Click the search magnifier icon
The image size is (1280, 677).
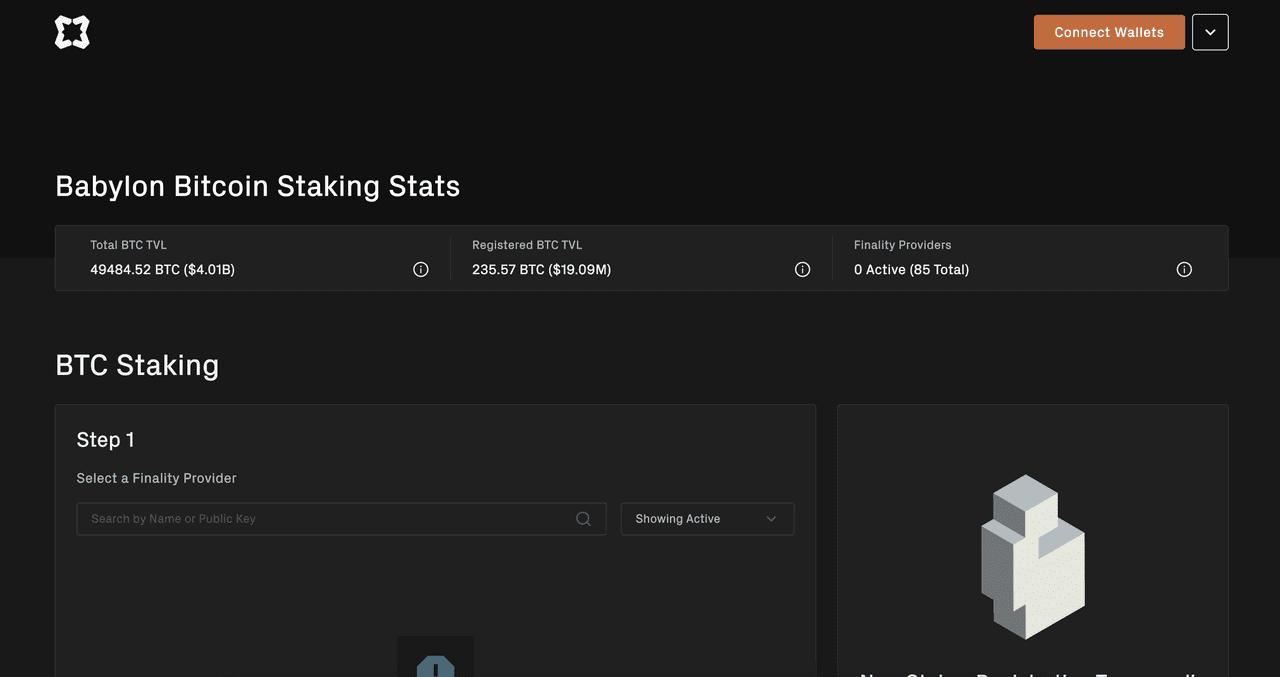click(584, 519)
